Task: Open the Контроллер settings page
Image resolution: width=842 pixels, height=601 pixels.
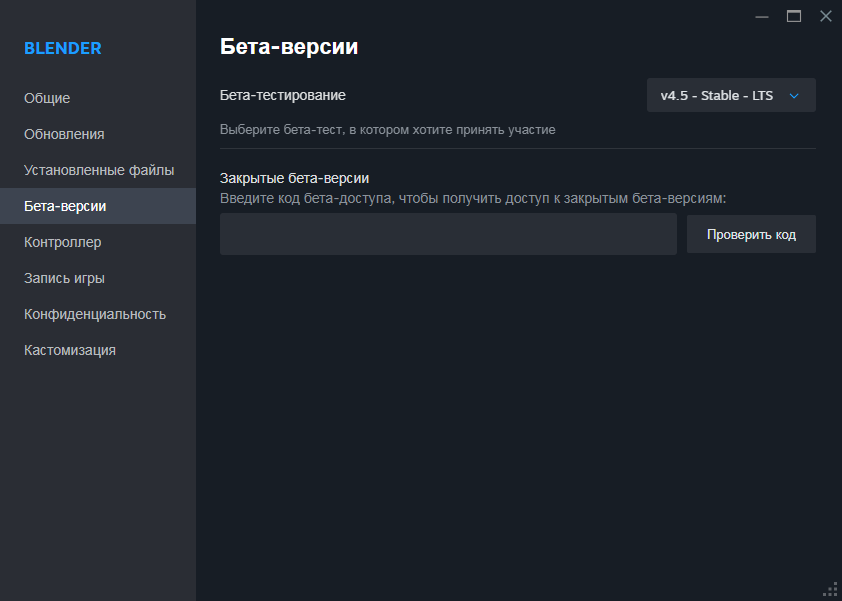Action: [x=63, y=242]
